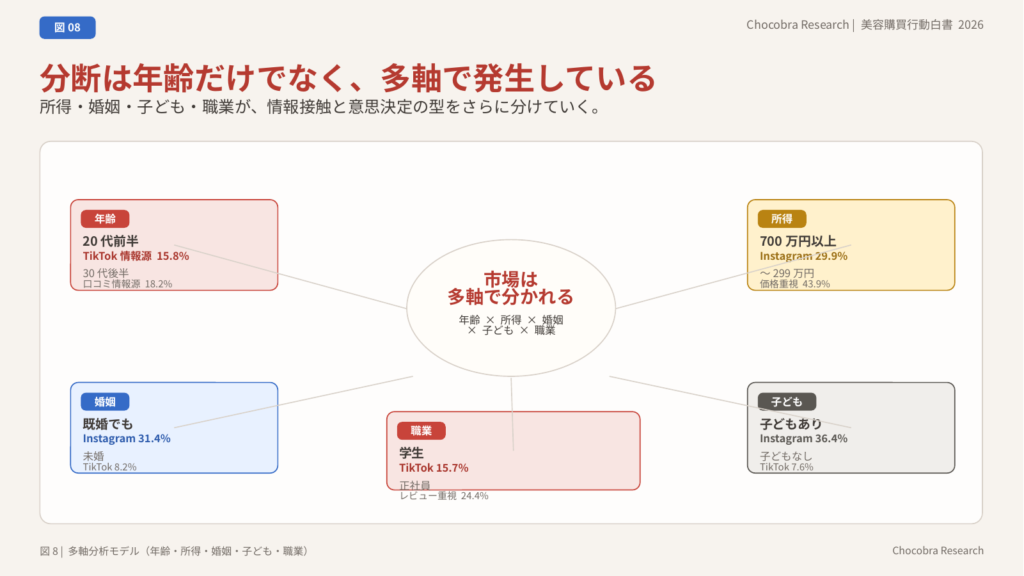Click the TikTok 情報源 15.8% value

pyautogui.click(x=136, y=256)
